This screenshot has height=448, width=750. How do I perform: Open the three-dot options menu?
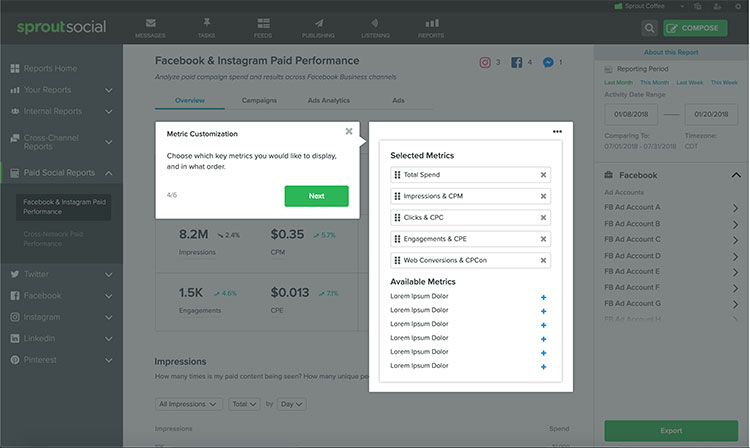557,131
